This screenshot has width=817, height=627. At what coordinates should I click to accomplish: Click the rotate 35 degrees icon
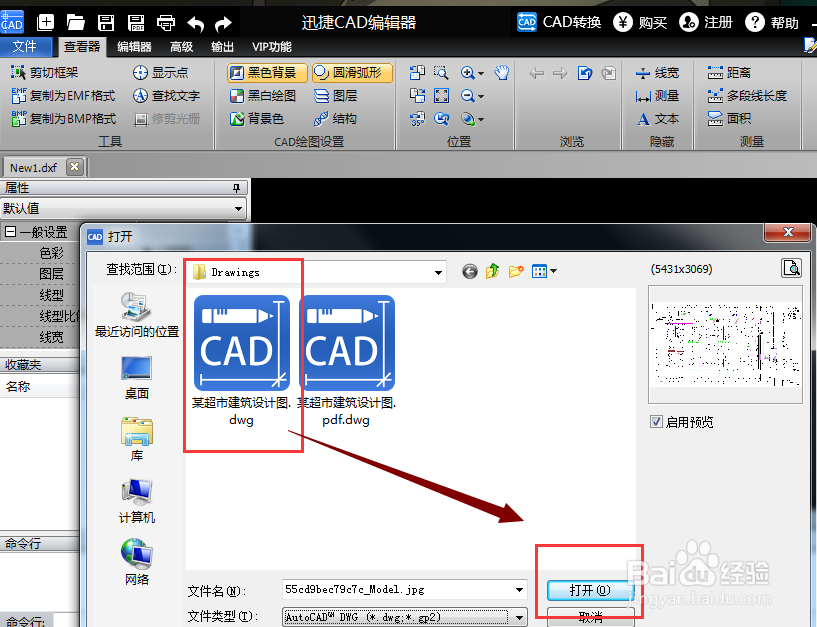[x=417, y=119]
